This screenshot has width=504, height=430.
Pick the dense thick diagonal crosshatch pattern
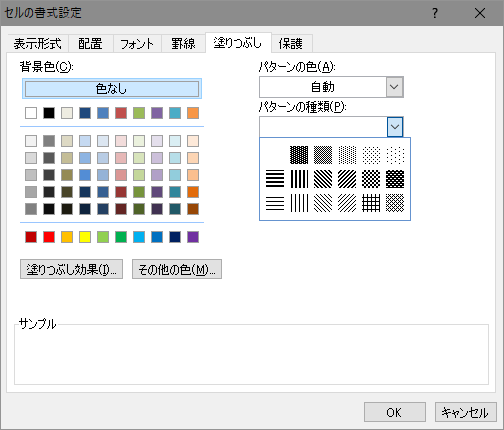(x=395, y=179)
